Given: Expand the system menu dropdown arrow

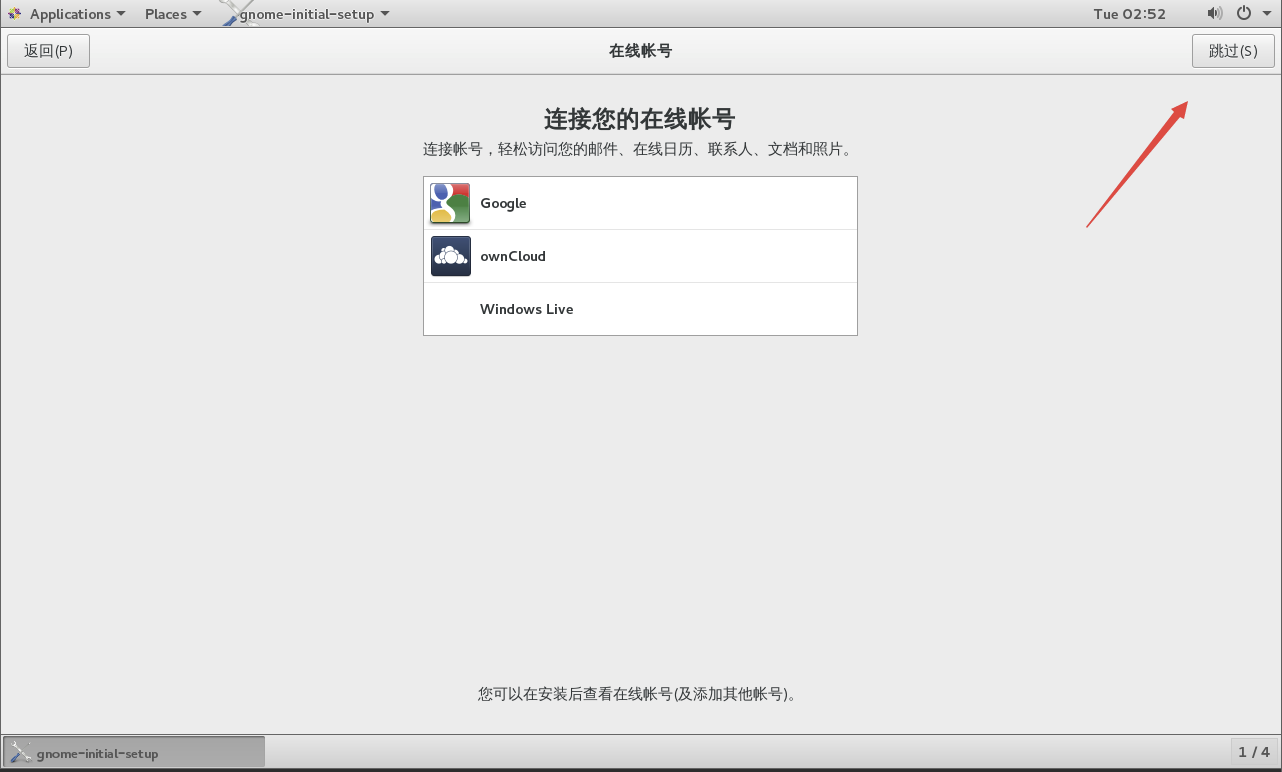Looking at the screenshot, I should click(x=1266, y=14).
